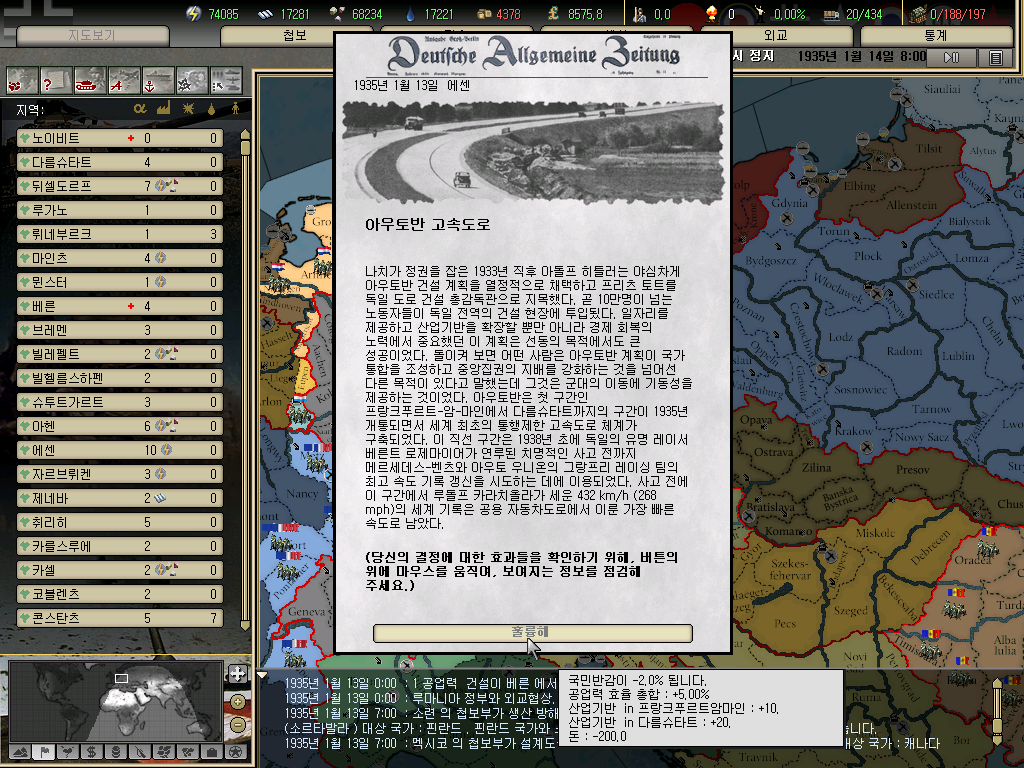Sort provinces by oil drop icon
The width and height of the screenshot is (1024, 768).
click(x=212, y=108)
